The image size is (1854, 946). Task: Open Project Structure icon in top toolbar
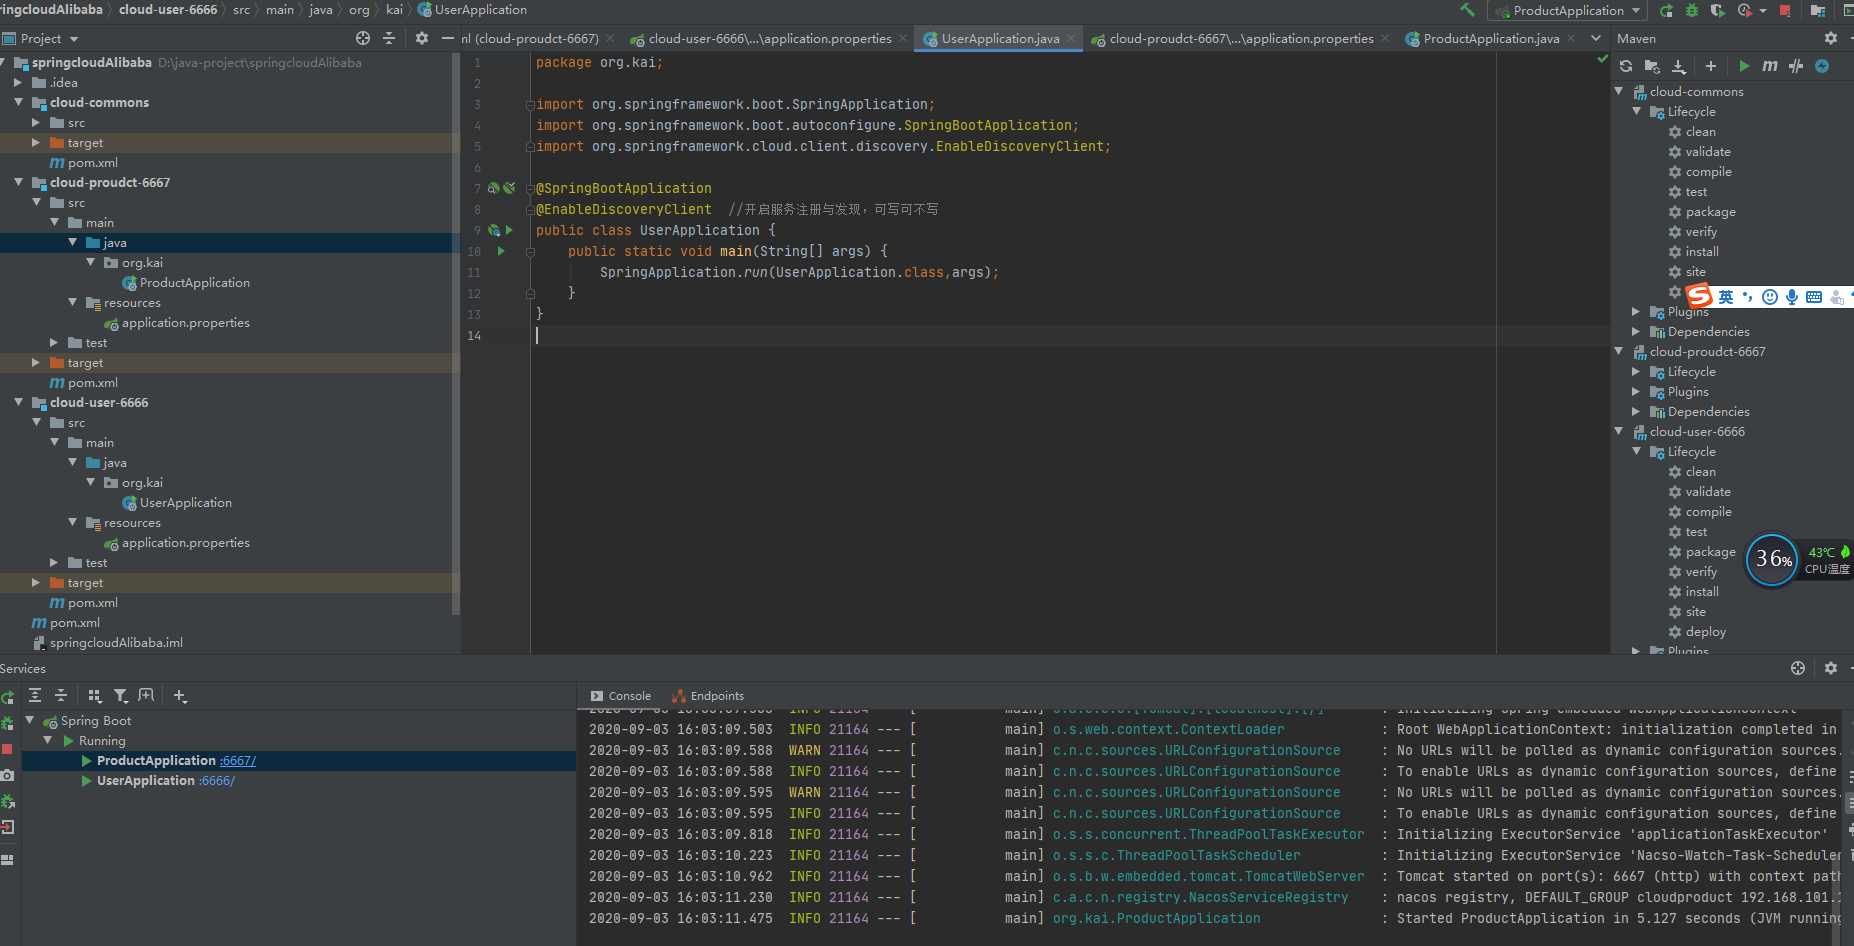point(1818,11)
